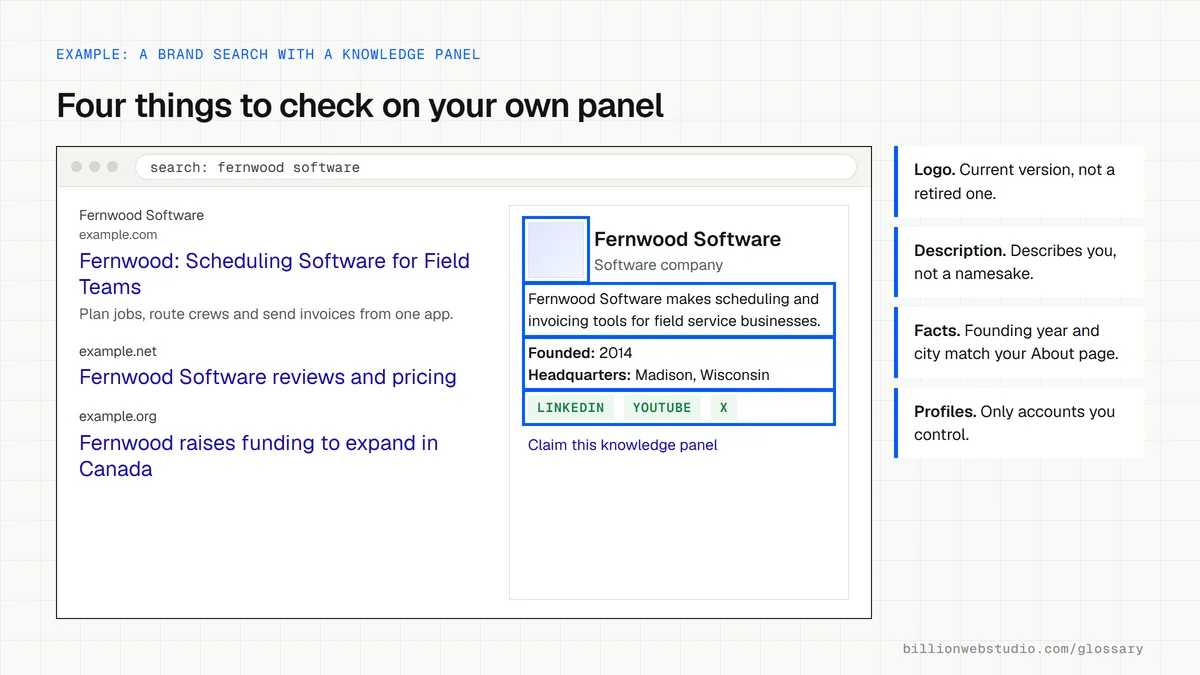The width and height of the screenshot is (1200, 675).
Task: Click the example.net URL text
Action: click(x=118, y=351)
